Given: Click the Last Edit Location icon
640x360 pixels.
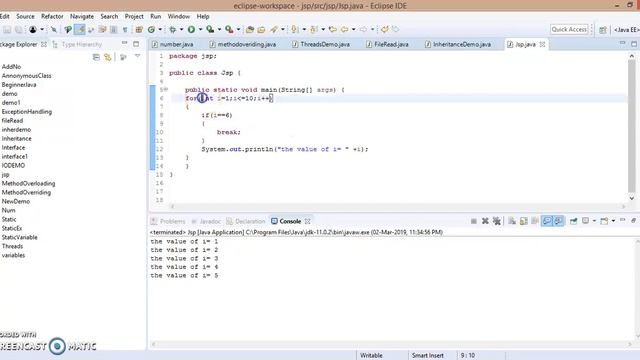Looking at the screenshot, I should pyautogui.click(x=333, y=29).
